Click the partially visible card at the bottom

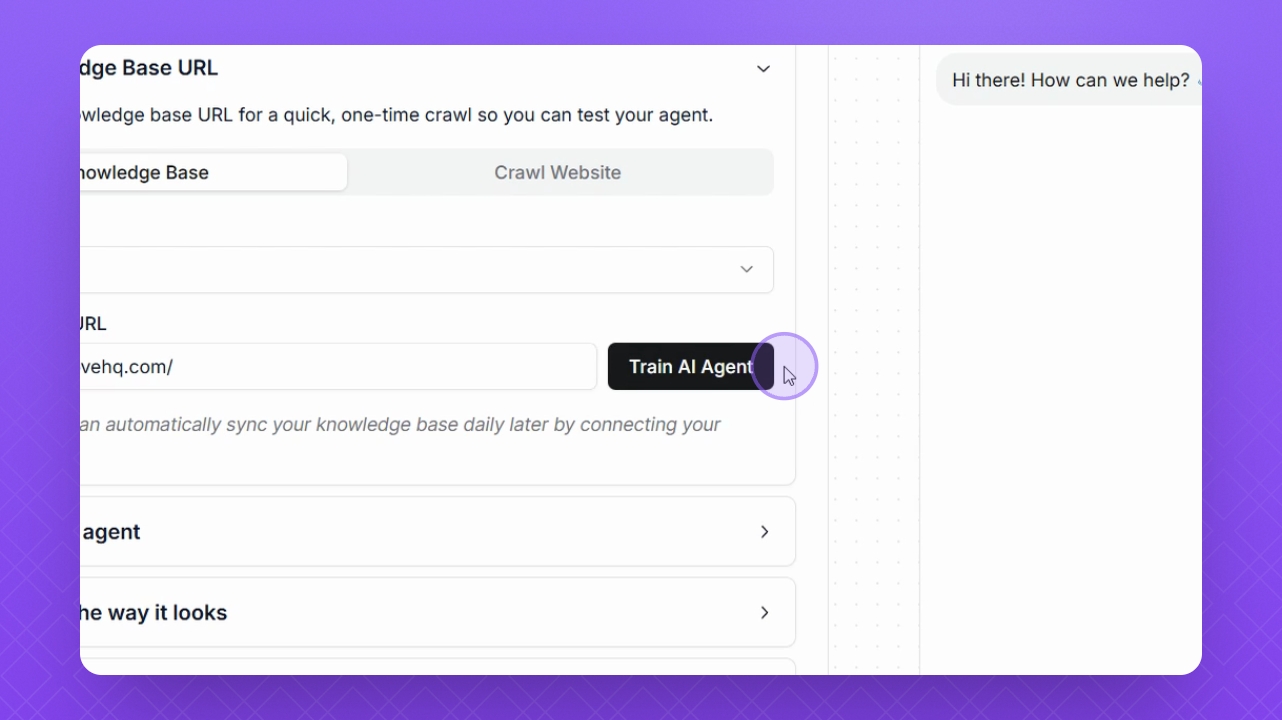[x=430, y=666]
